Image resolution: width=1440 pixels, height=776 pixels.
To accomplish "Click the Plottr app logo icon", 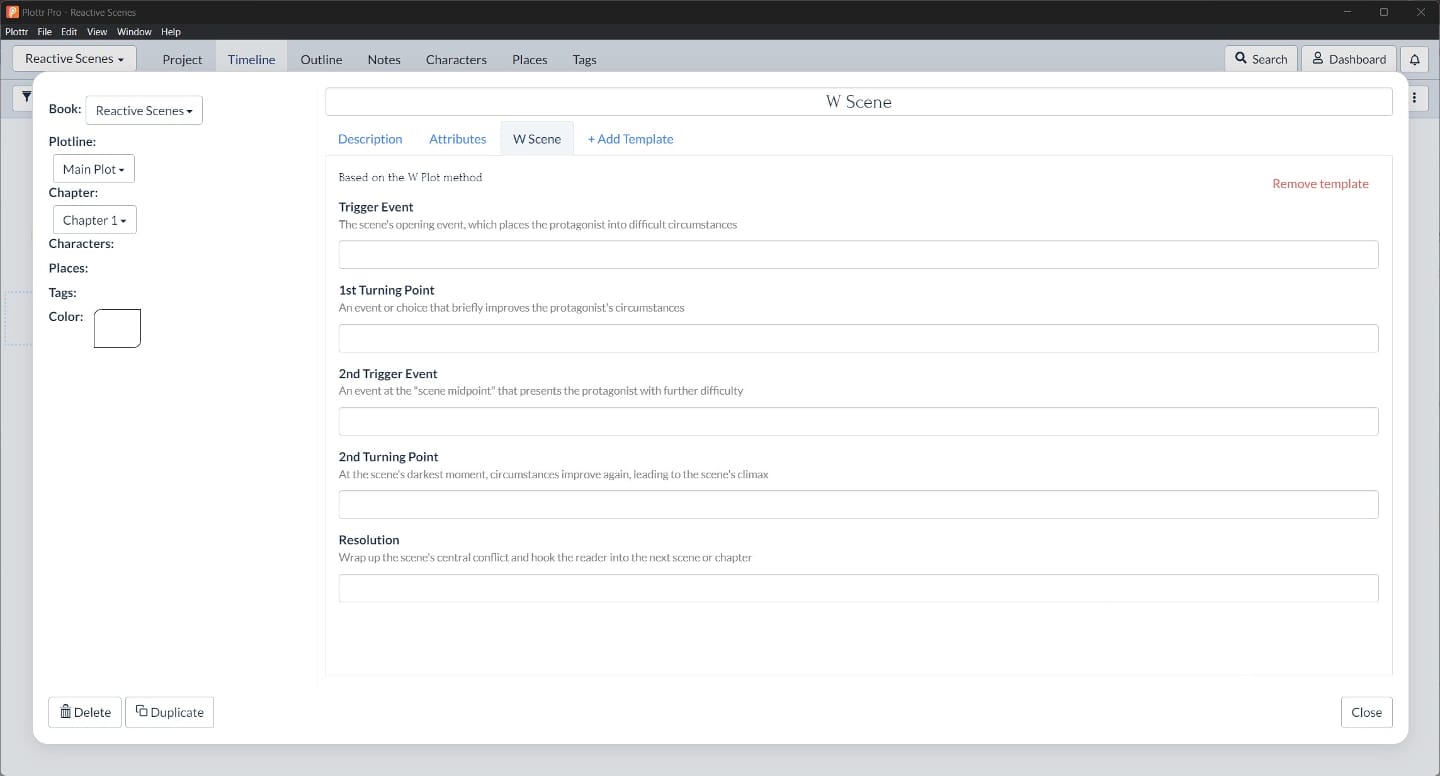I will pyautogui.click(x=12, y=12).
